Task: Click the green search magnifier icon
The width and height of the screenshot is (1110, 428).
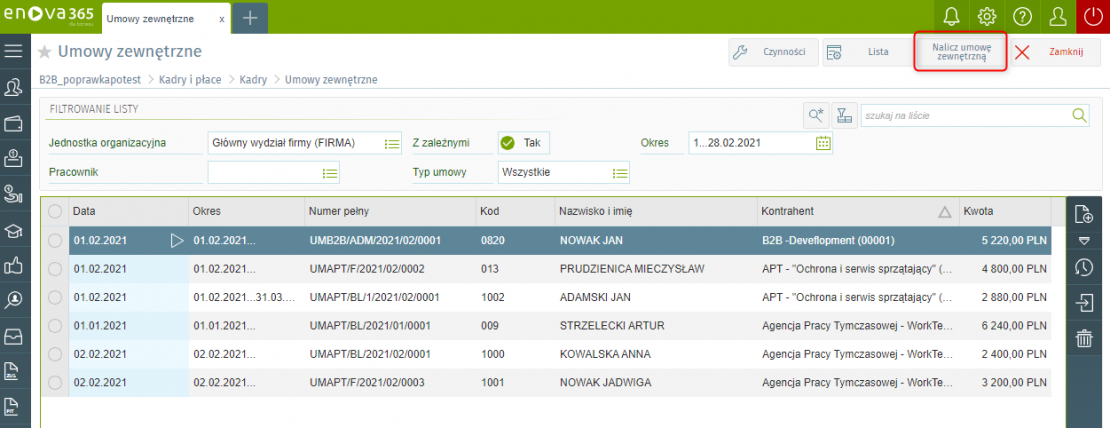Action: click(1079, 115)
